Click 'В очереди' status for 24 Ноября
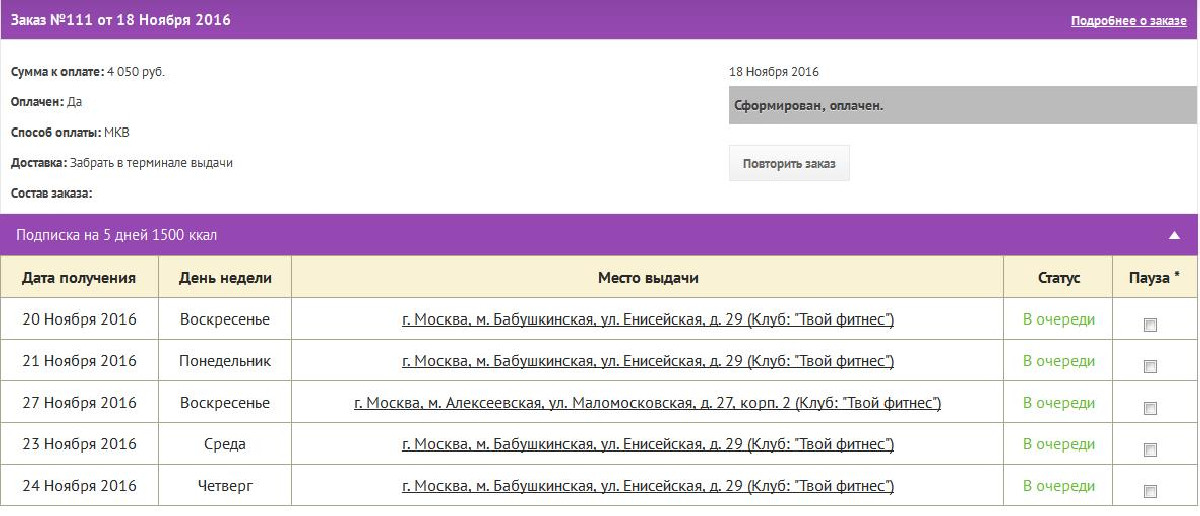This screenshot has width=1200, height=516. click(x=1059, y=486)
